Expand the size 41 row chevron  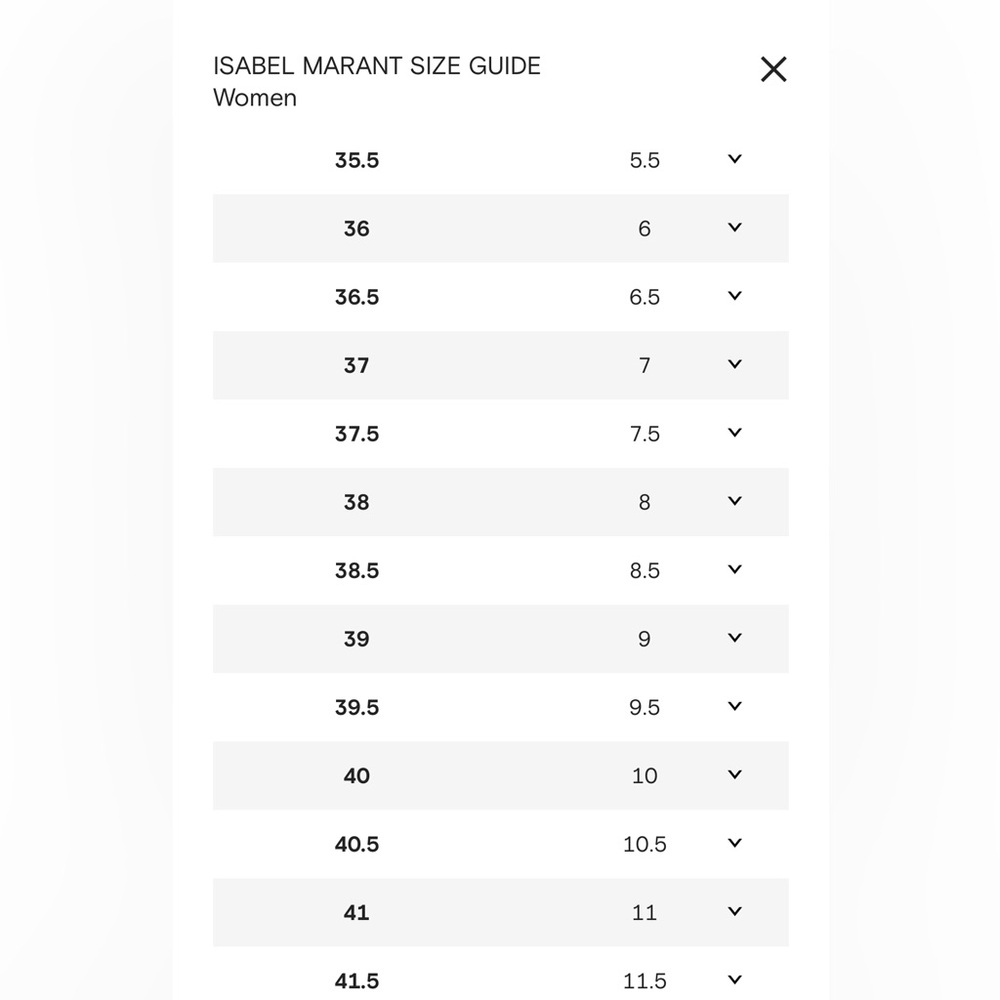click(x=735, y=911)
